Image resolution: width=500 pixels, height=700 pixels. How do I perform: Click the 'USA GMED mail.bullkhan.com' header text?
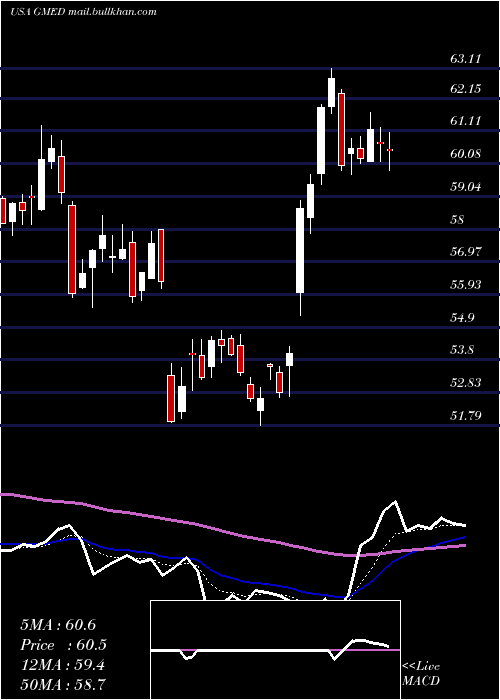tap(83, 12)
